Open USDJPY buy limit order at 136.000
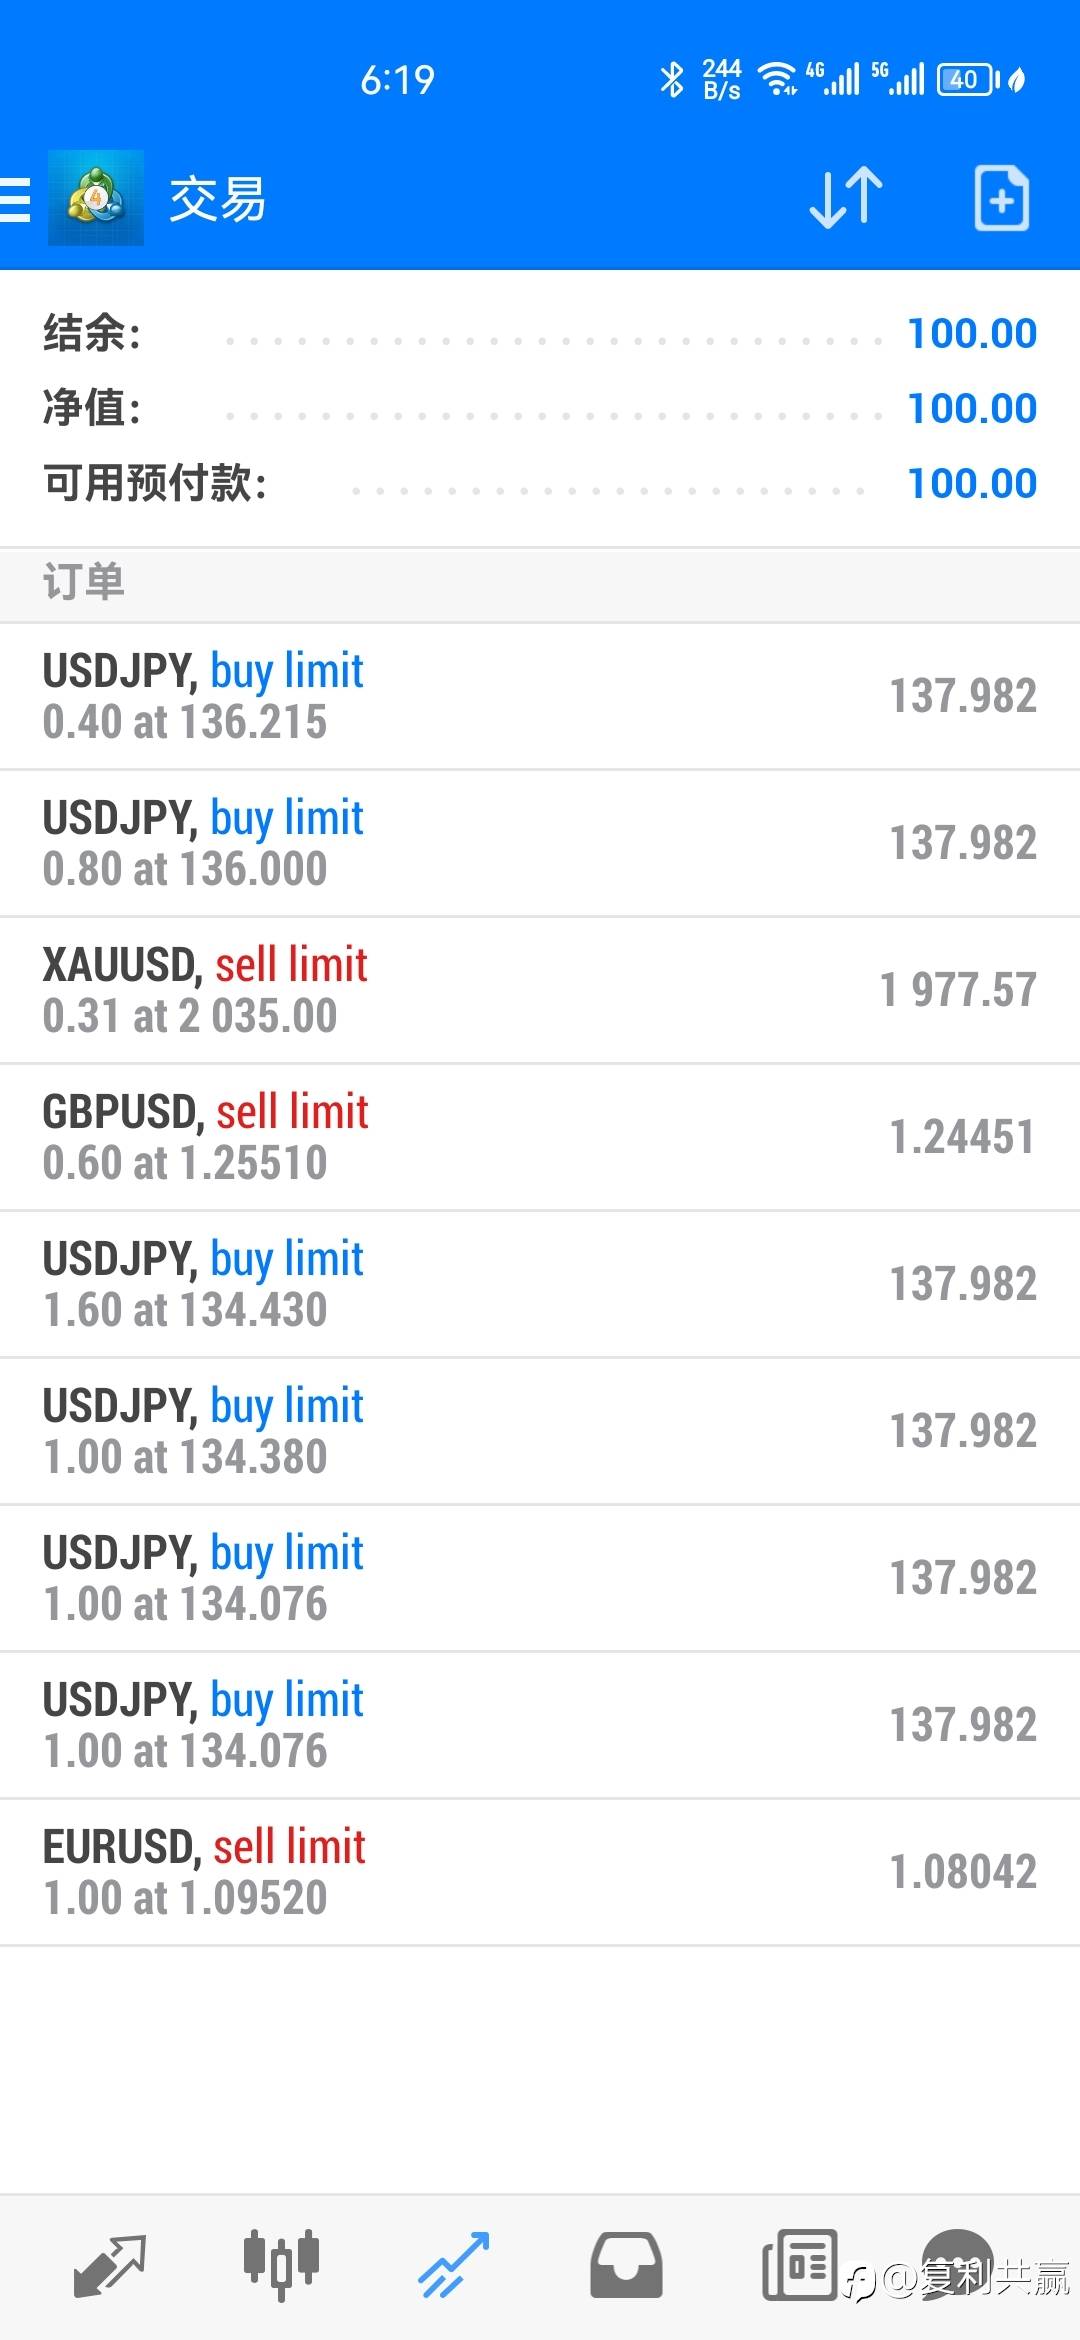1080x2340 pixels. tap(540, 843)
